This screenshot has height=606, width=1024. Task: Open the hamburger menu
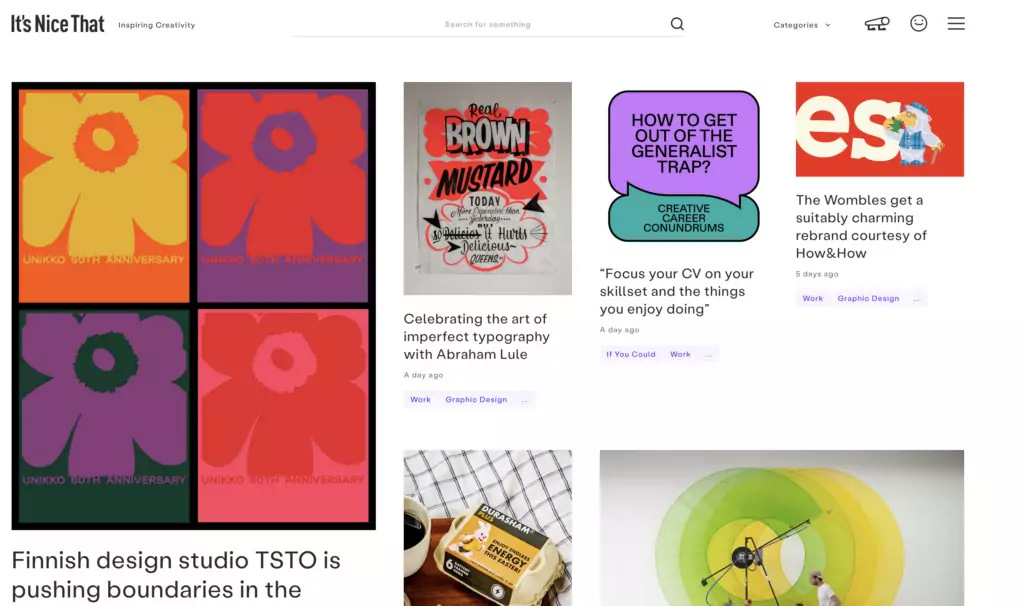tap(956, 24)
